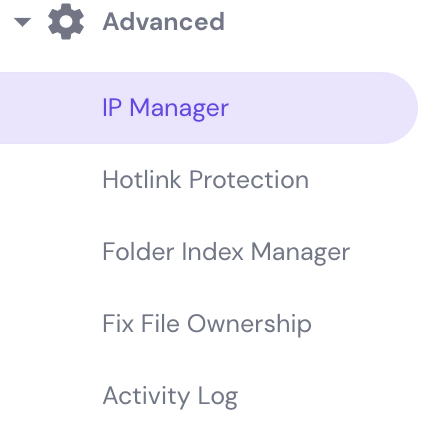Image resolution: width=436 pixels, height=438 pixels.
Task: Select the Advanced section heading text
Action: pos(164,22)
